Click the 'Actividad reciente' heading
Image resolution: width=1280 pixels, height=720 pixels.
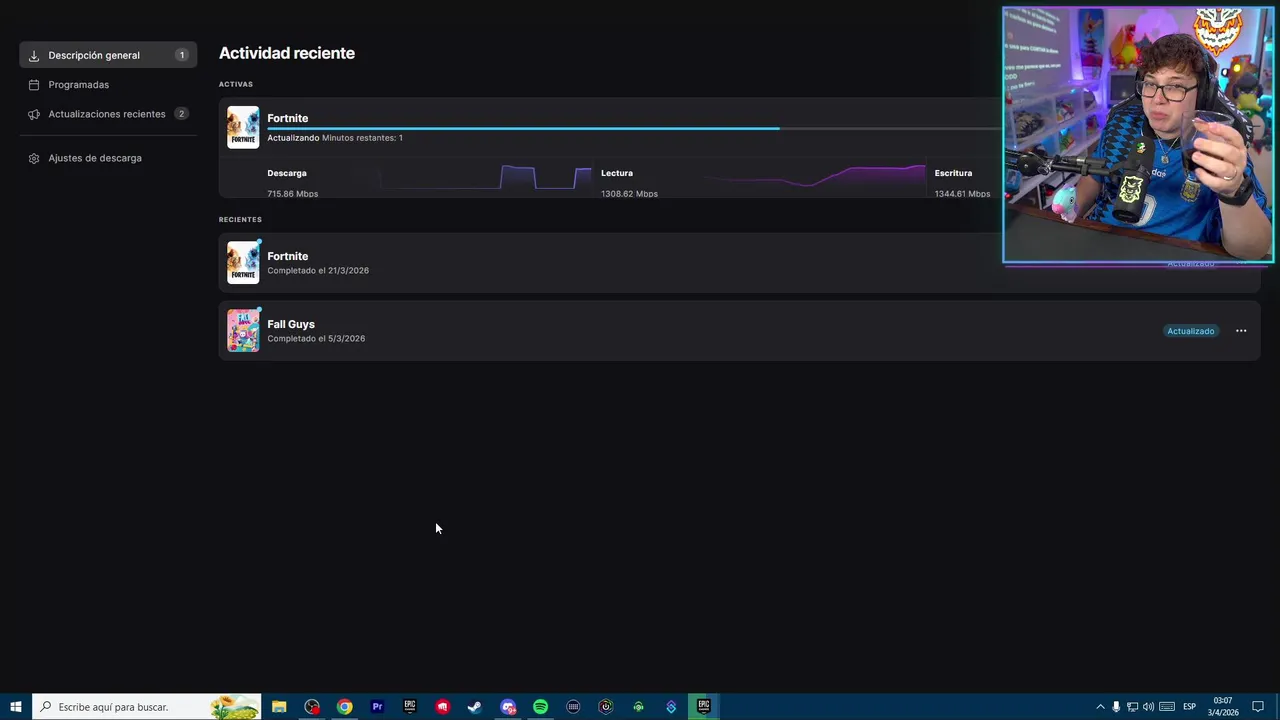287,53
